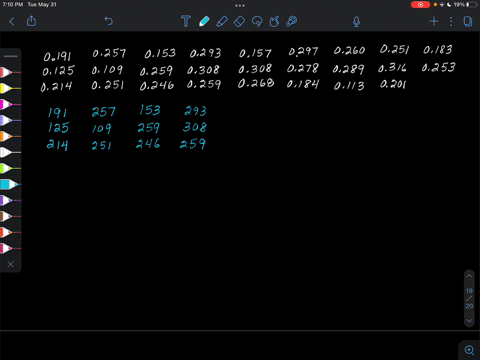Choose the white pen
Image resolution: width=480 pixels, height=360 pixels.
pyautogui.click(x=10, y=152)
